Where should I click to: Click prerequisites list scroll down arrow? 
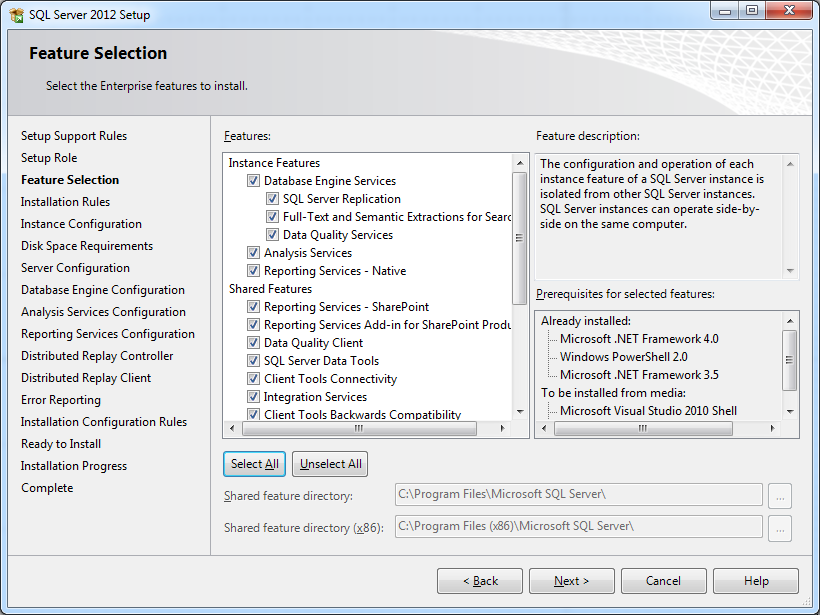tap(790, 412)
